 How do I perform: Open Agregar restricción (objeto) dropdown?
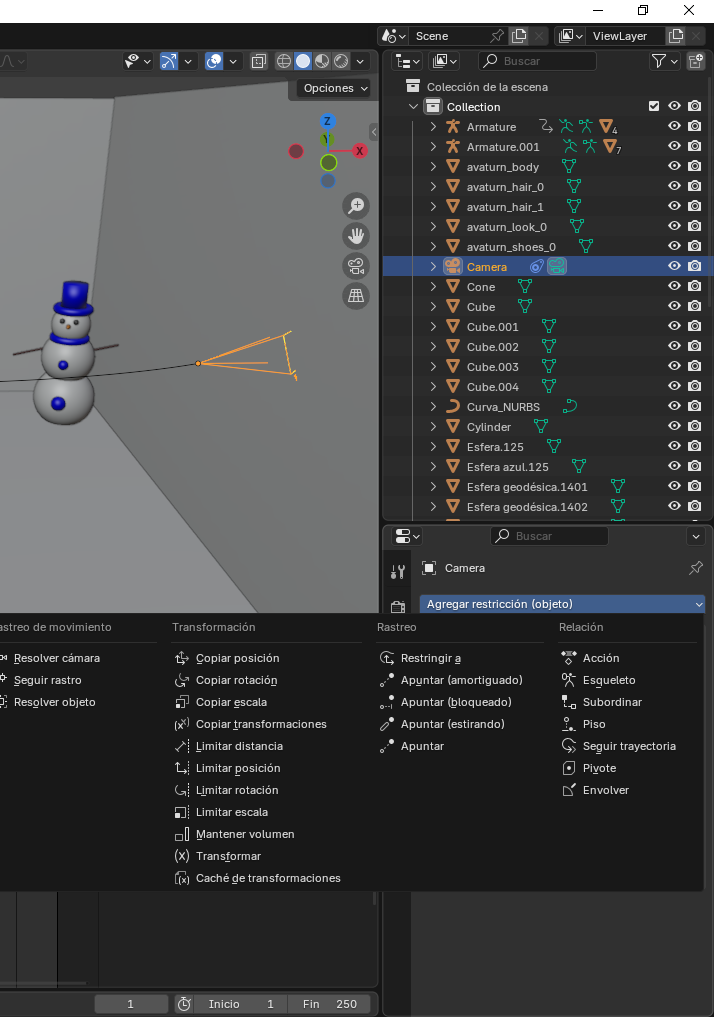(562, 604)
